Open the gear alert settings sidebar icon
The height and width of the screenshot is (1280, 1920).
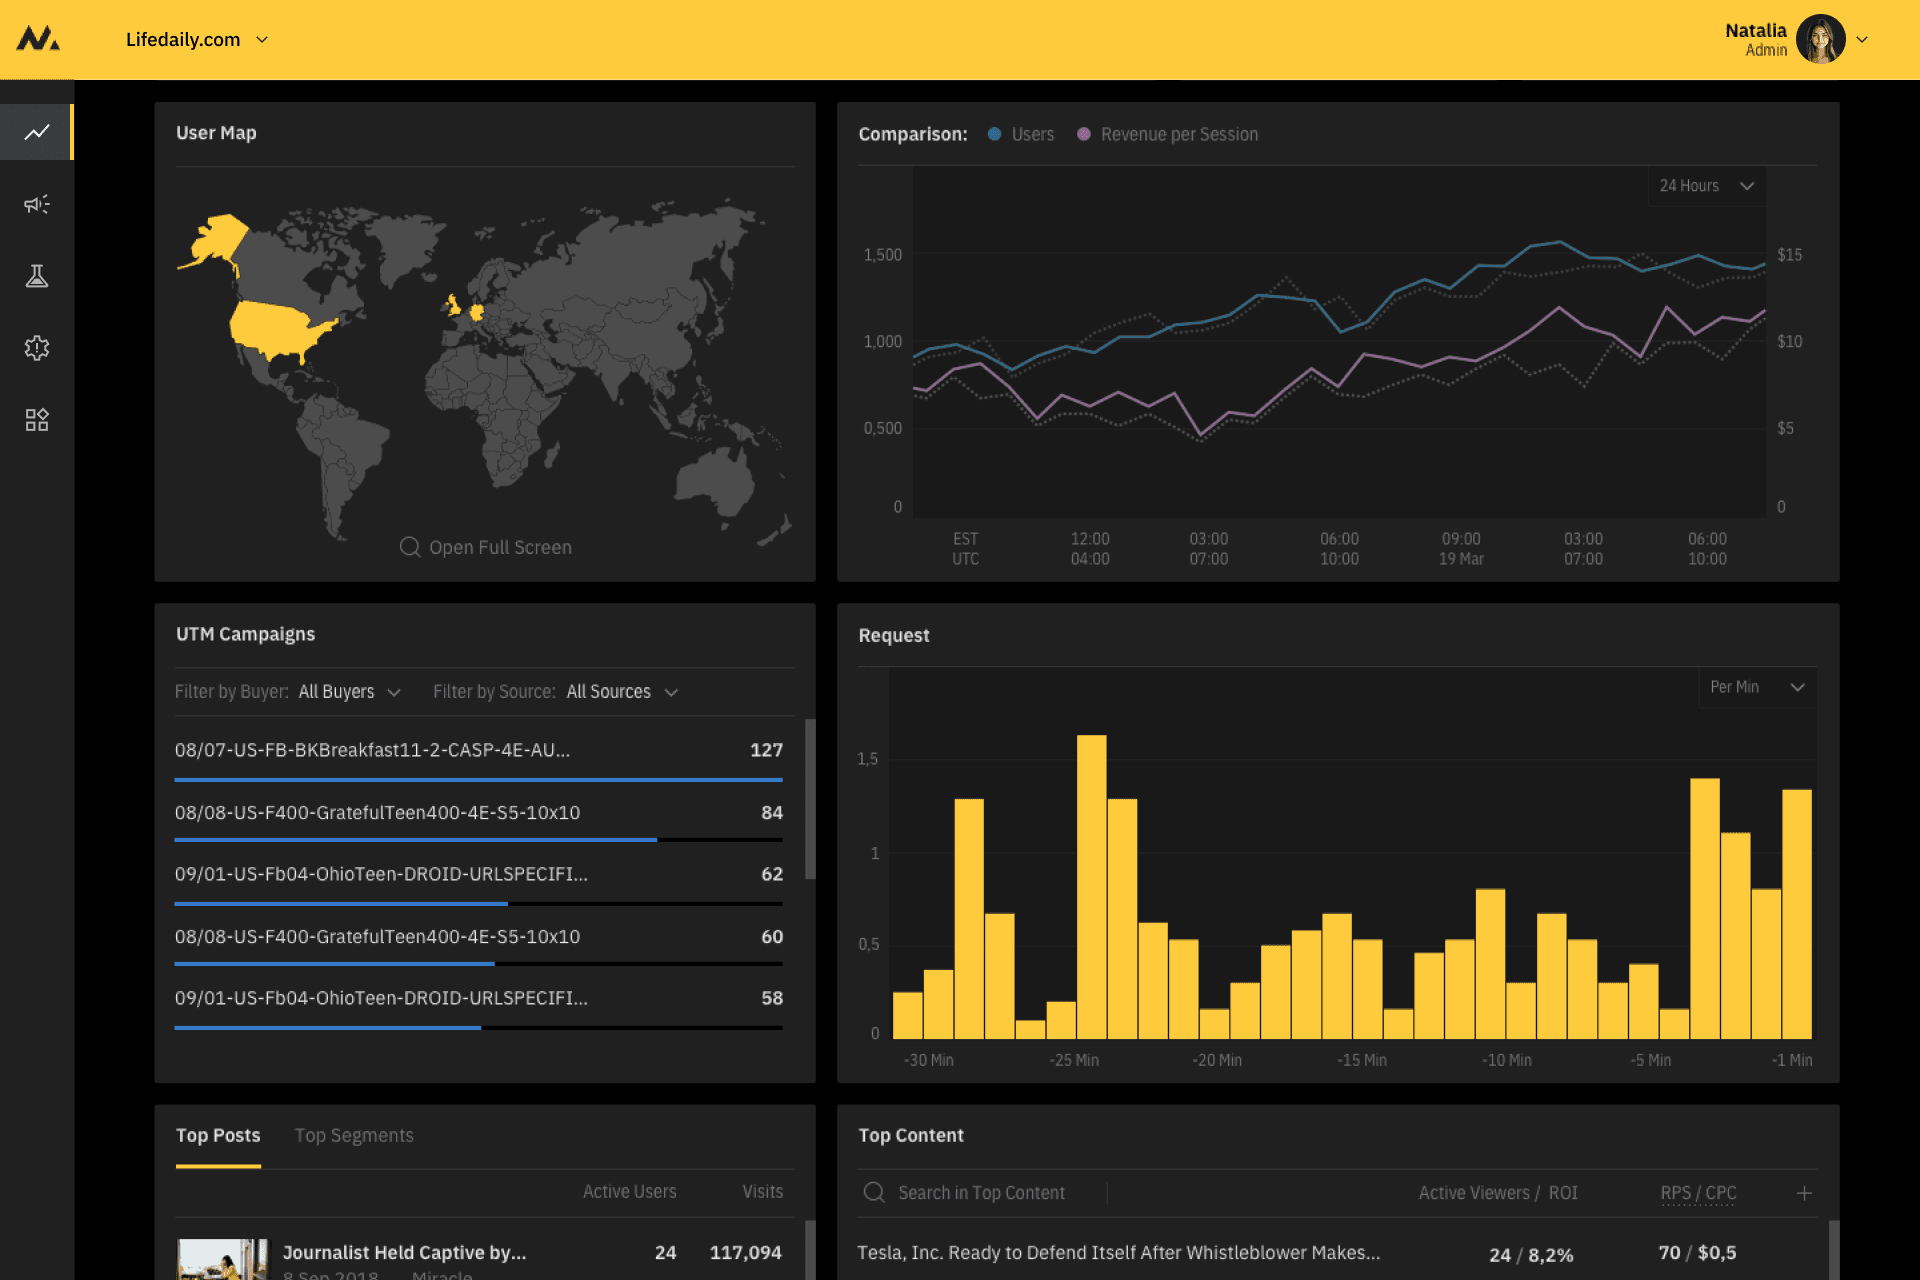pos(37,348)
